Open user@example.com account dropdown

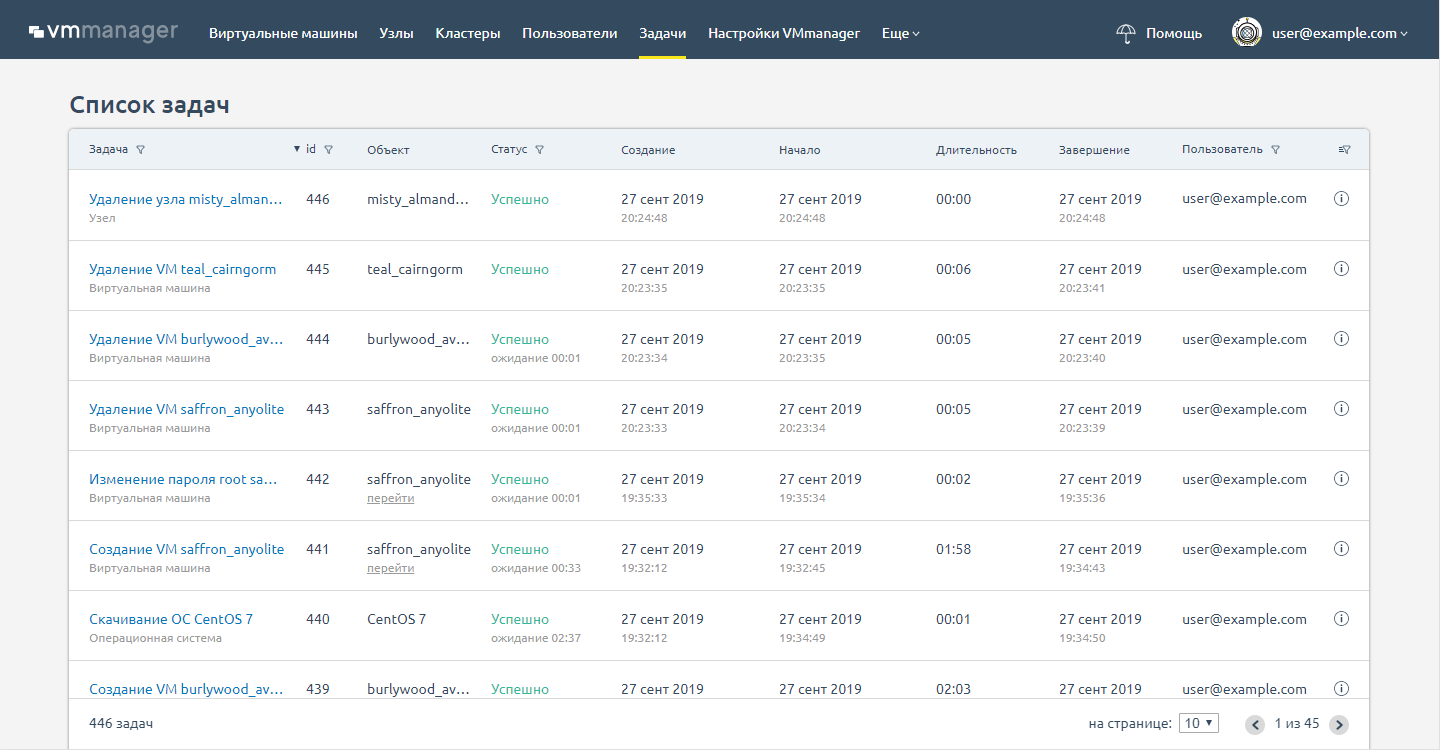pos(1339,33)
